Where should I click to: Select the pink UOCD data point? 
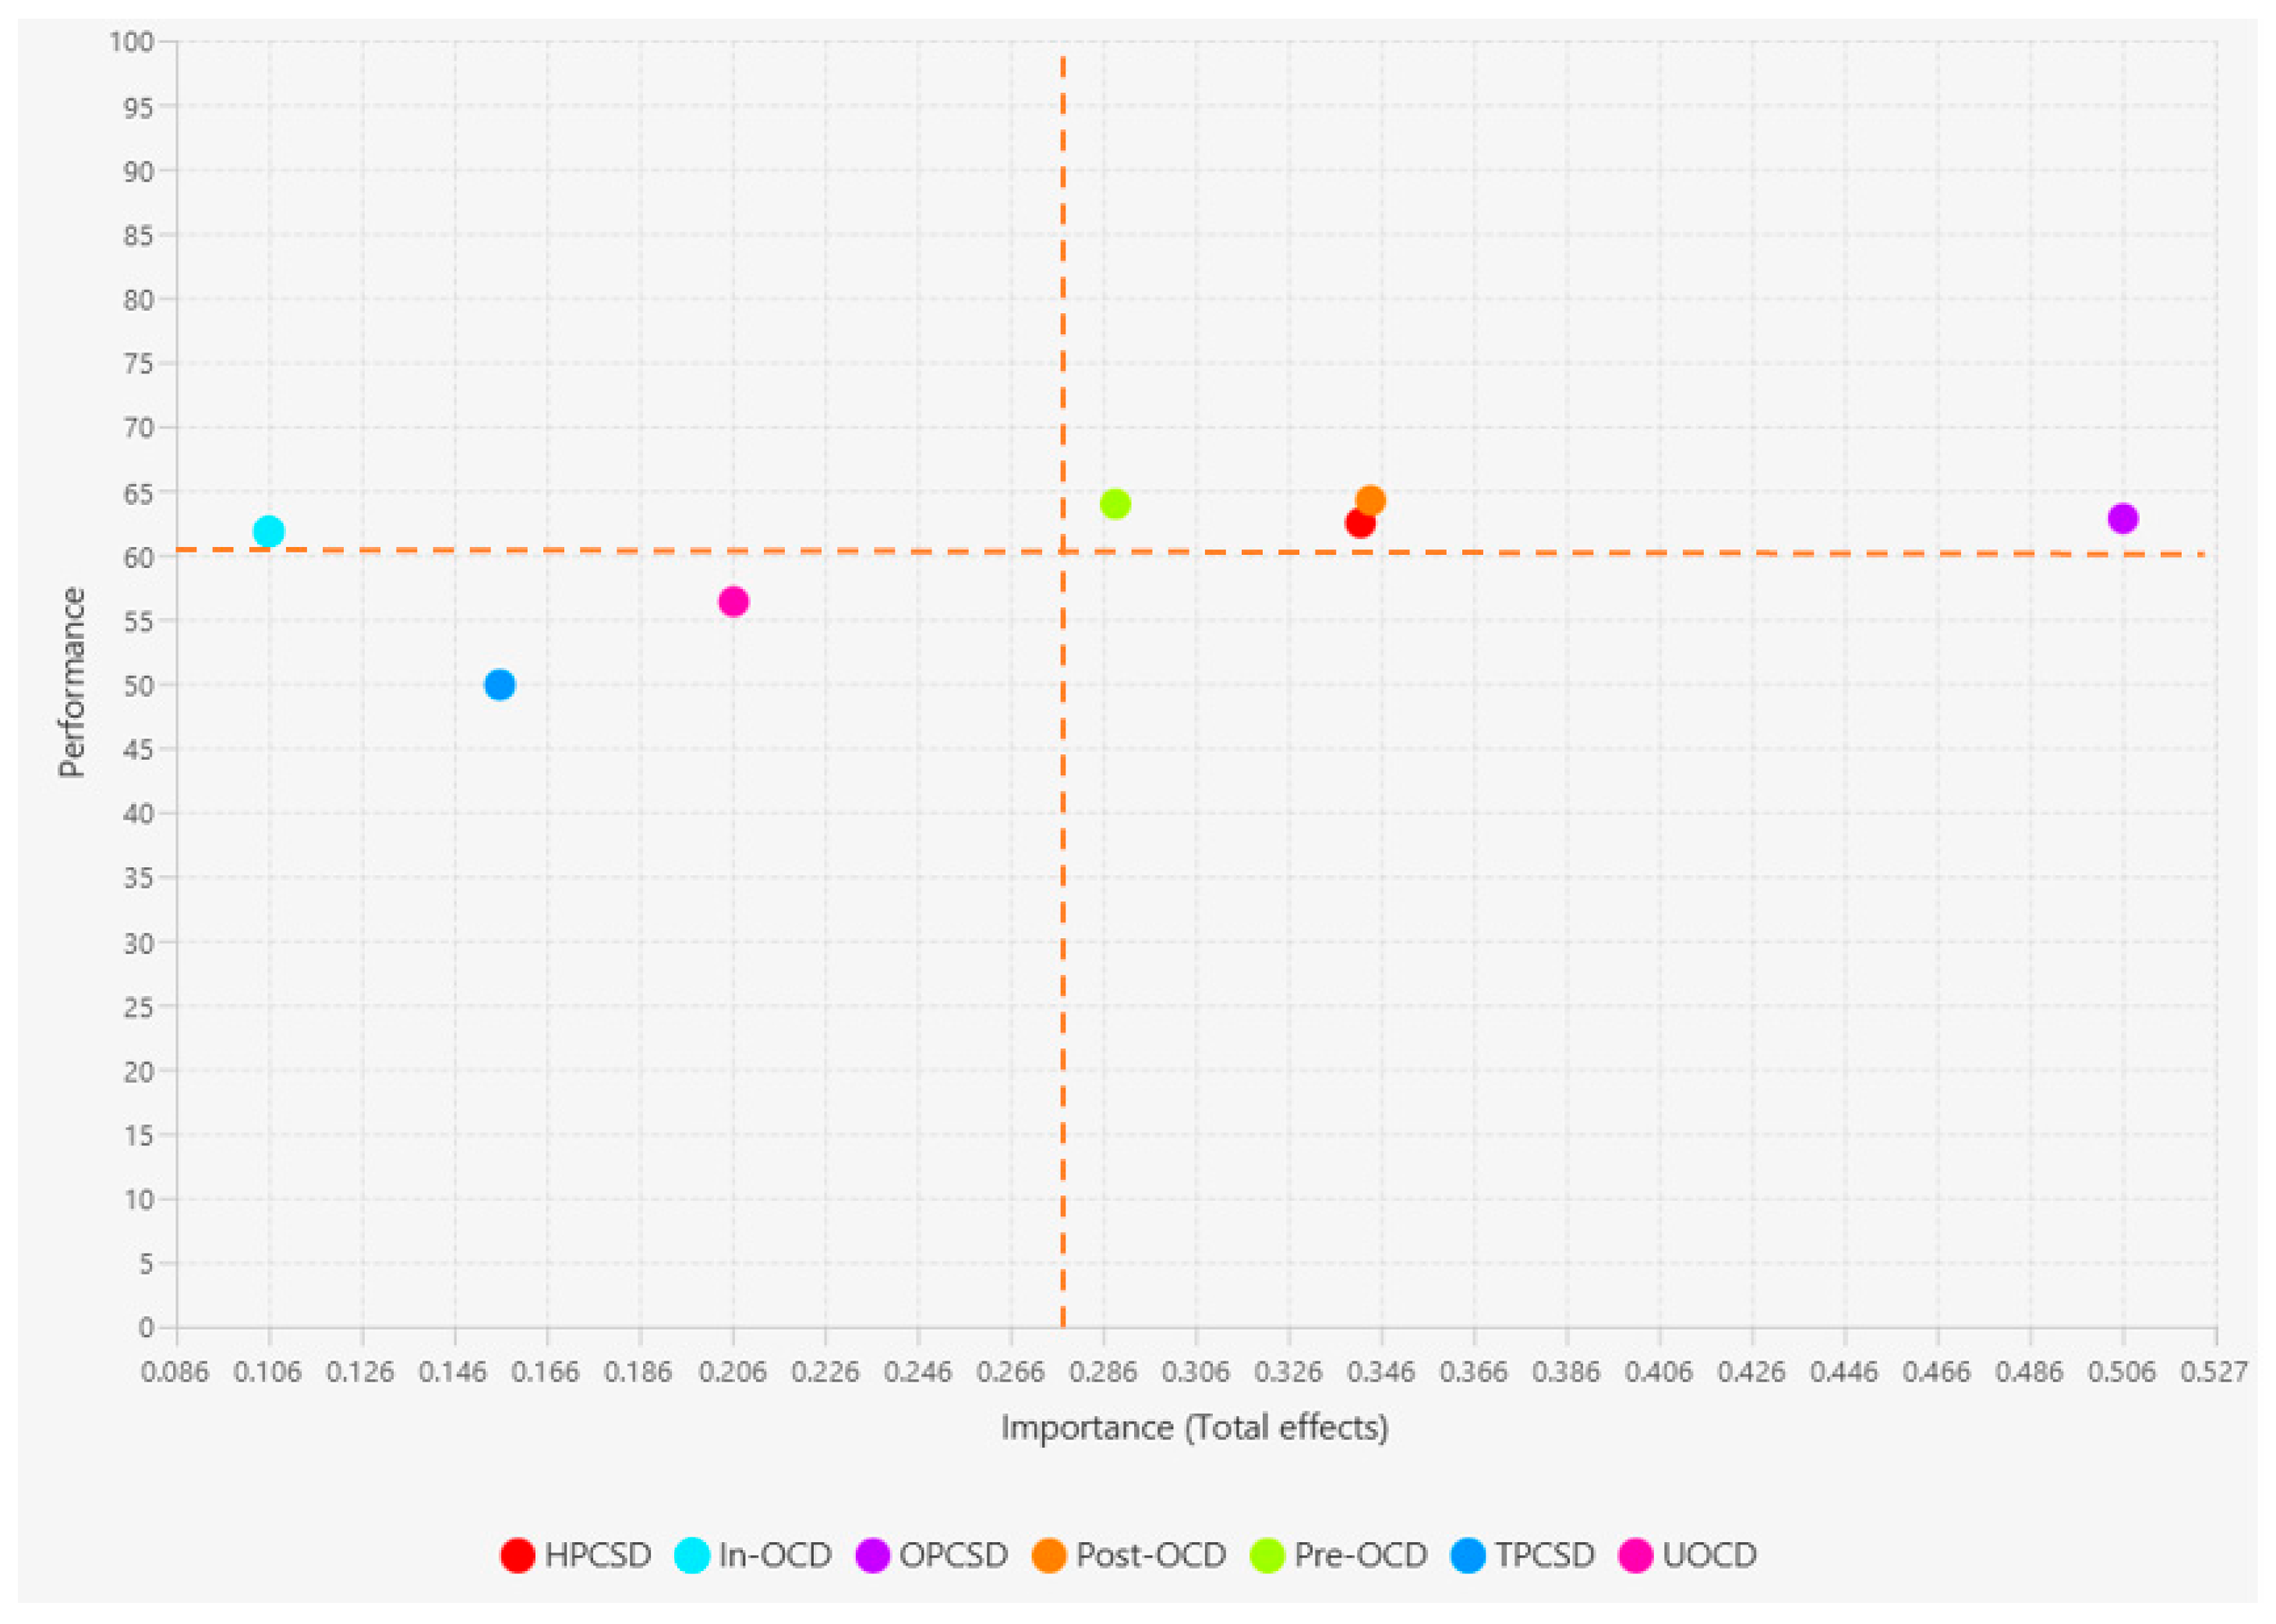pyautogui.click(x=734, y=601)
